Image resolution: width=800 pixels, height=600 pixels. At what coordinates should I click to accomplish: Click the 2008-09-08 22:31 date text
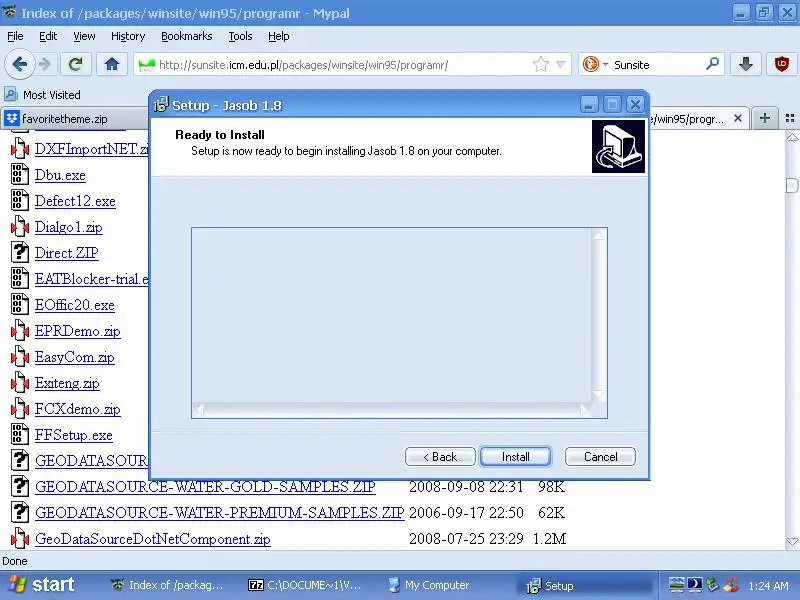pos(466,487)
